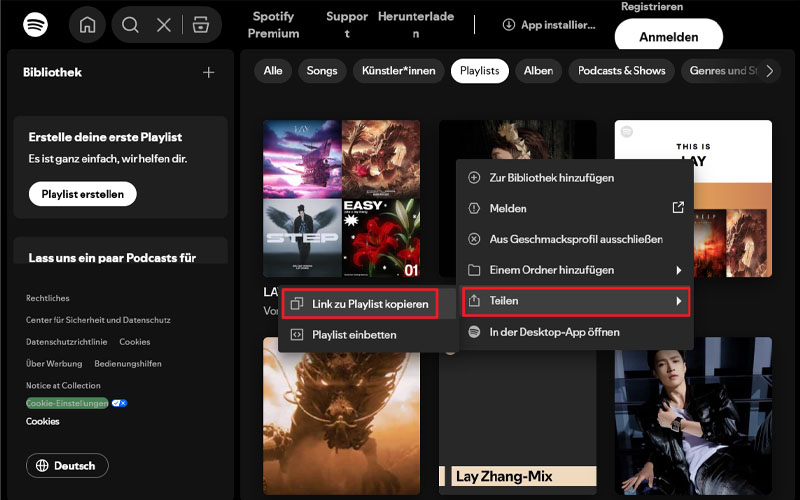Expand the Teilen submenu arrow
Screen dimensions: 800x500
[679, 301]
